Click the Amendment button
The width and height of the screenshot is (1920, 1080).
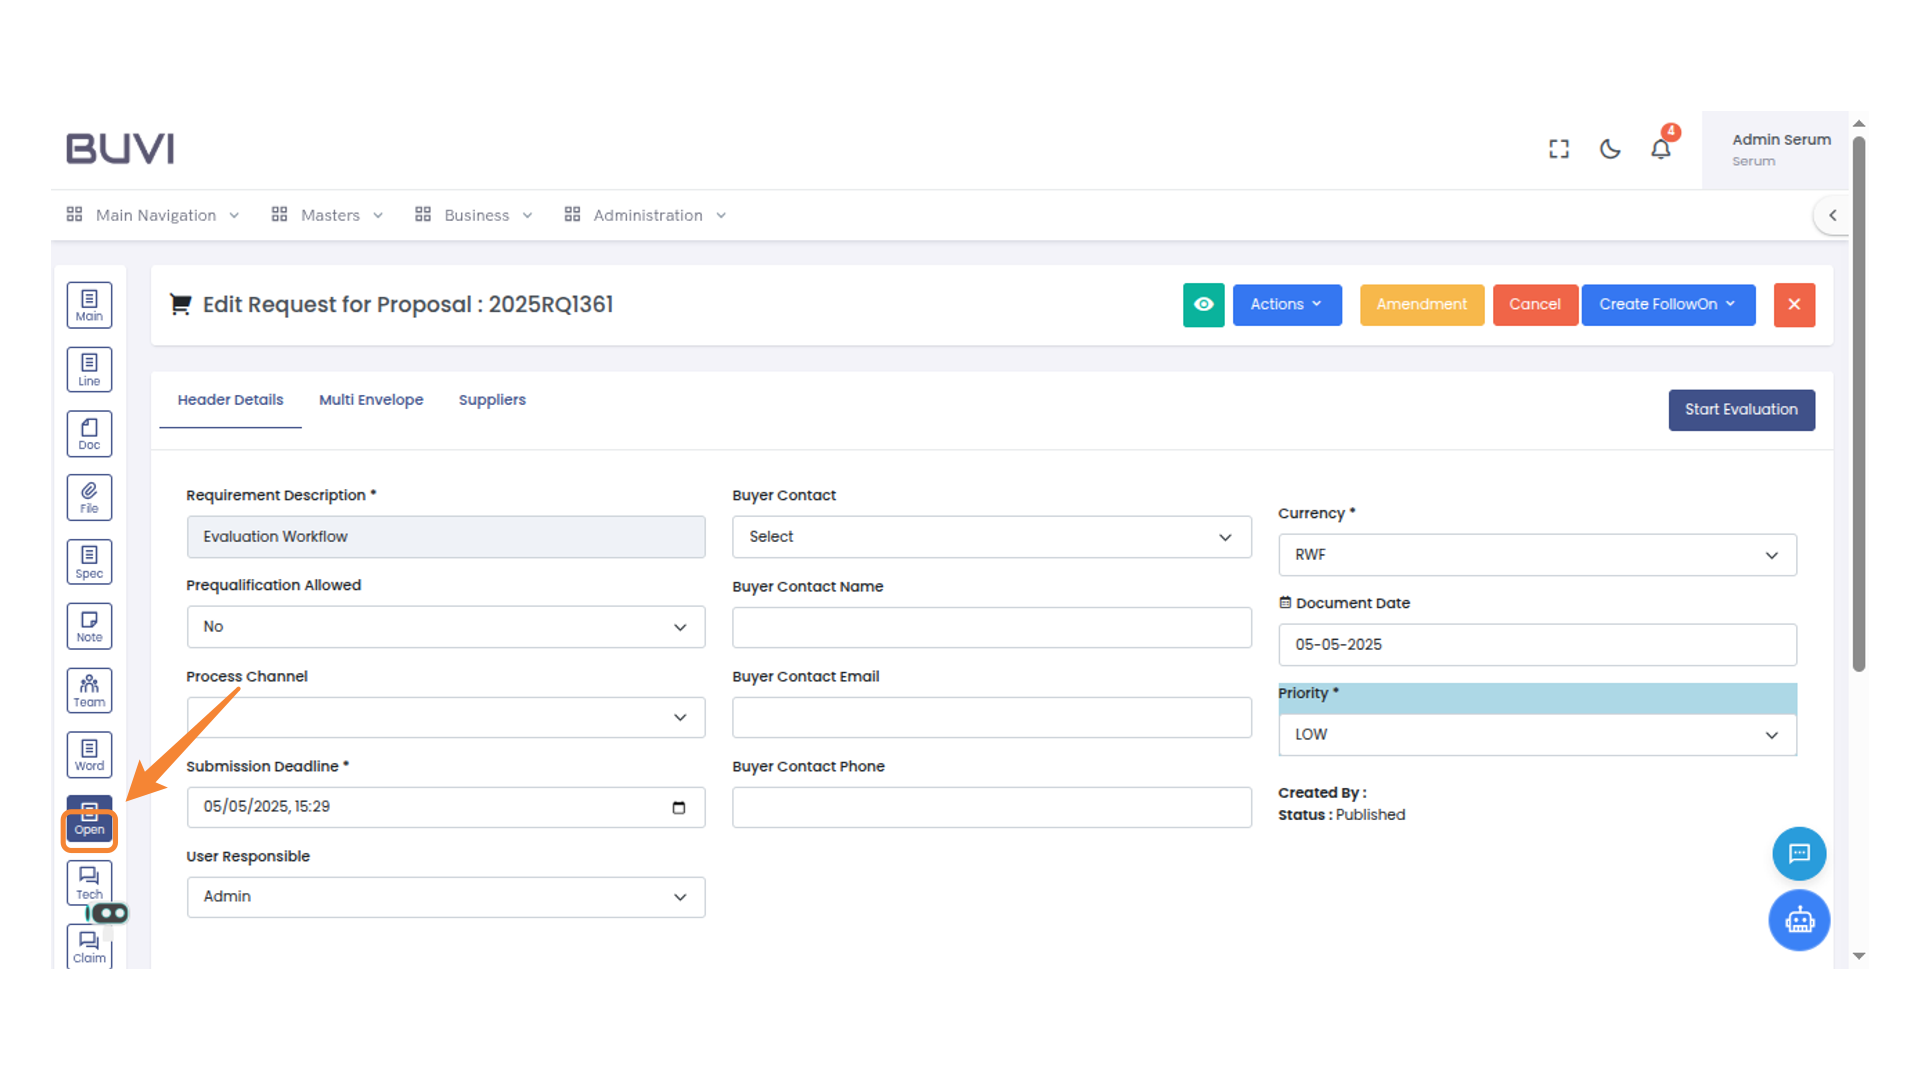(1421, 305)
